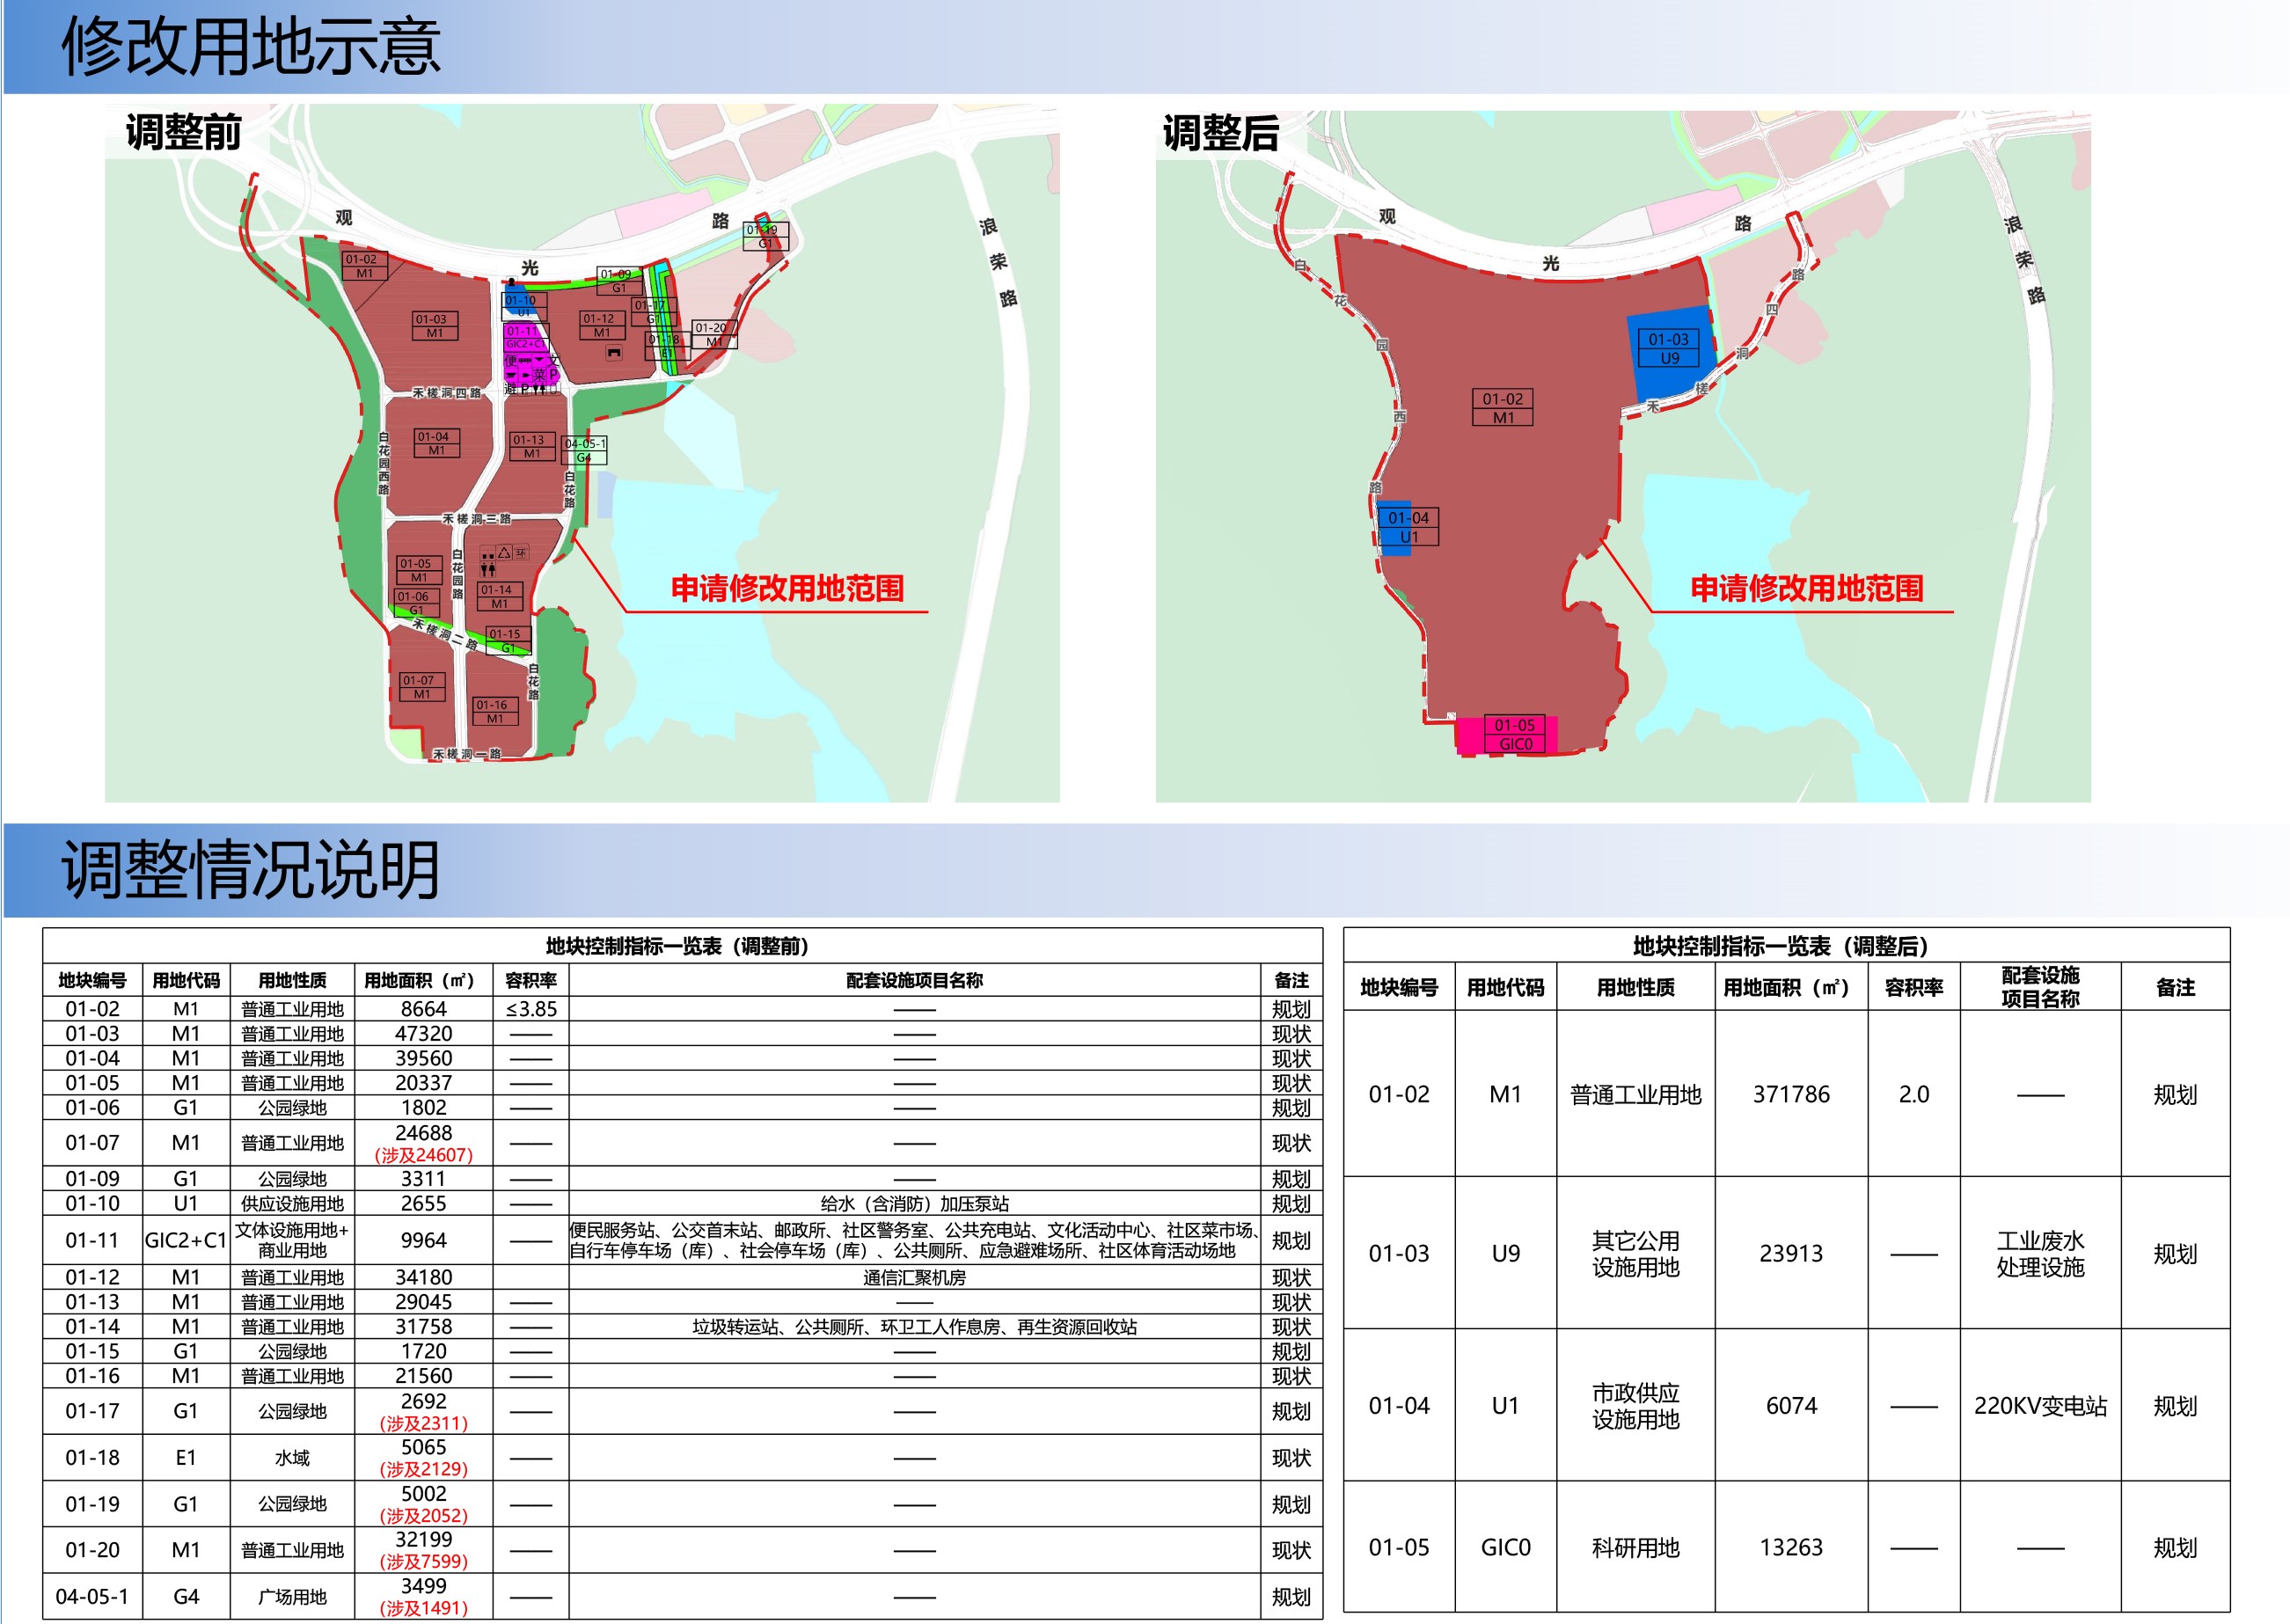The image size is (2290, 1624).
Task: Click the 01-02 M1 label on the adjusted map
Action: click(x=1502, y=408)
